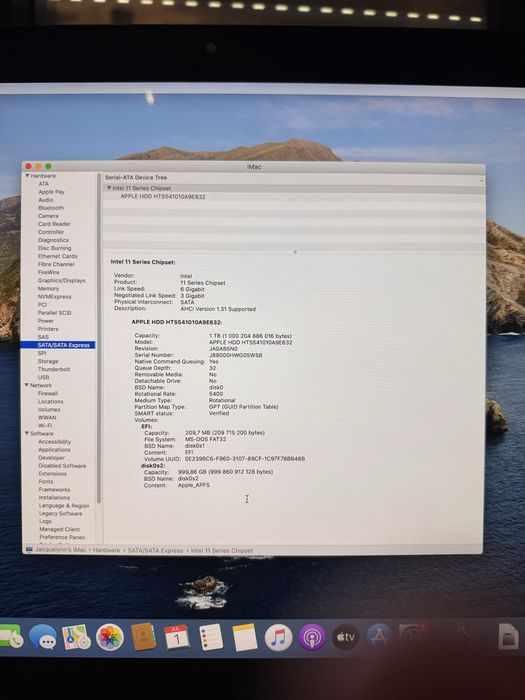The image size is (525, 700).
Task: Select Audio in the sidebar
Action: pos(46,200)
